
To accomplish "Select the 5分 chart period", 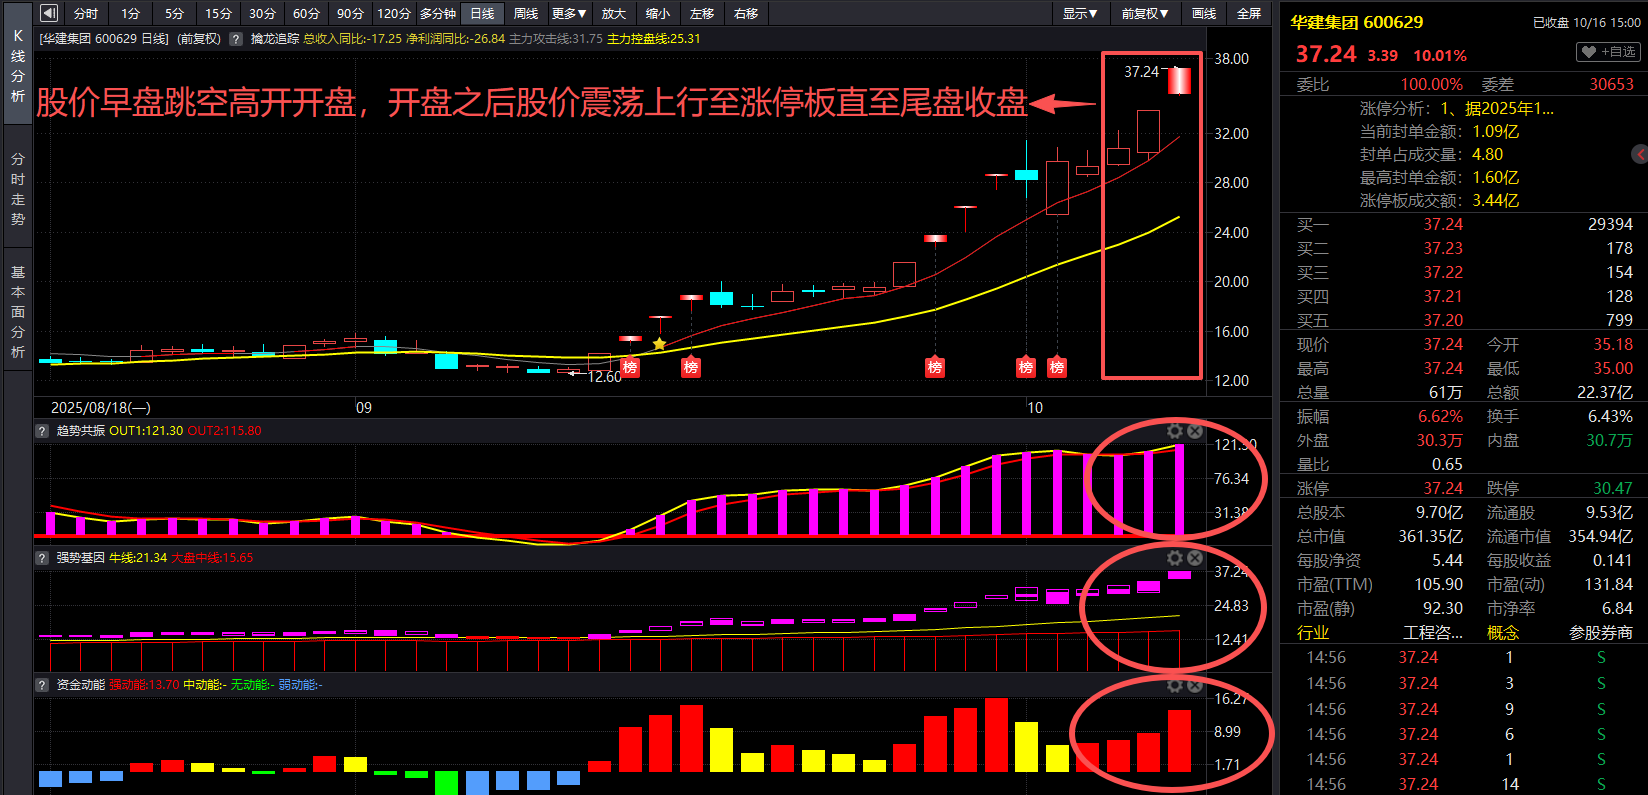I will [174, 13].
